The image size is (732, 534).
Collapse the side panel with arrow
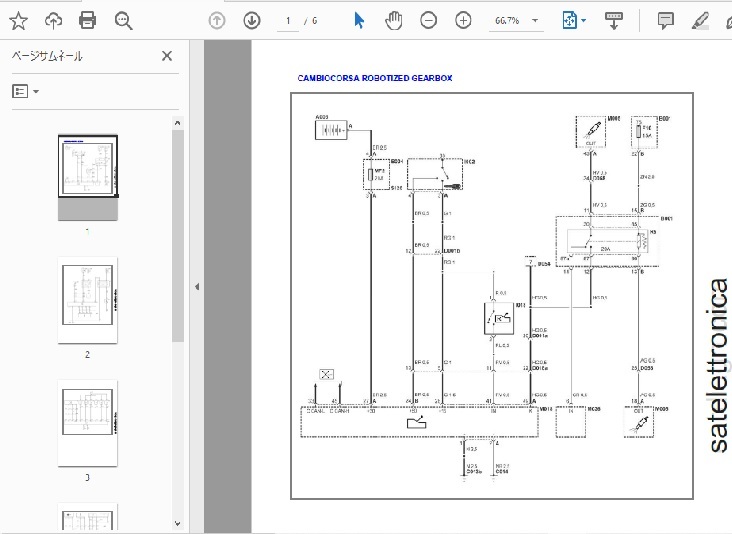pyautogui.click(x=197, y=287)
